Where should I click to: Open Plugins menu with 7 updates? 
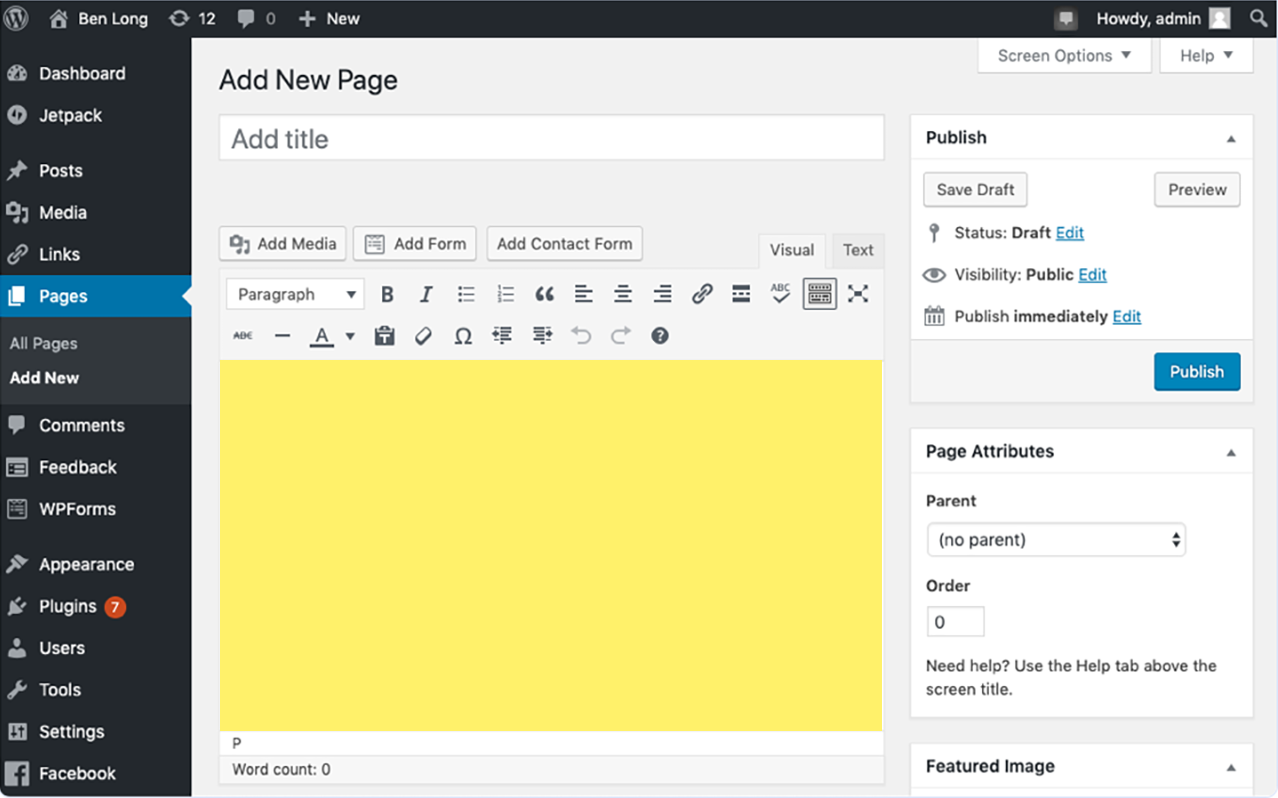95,607
